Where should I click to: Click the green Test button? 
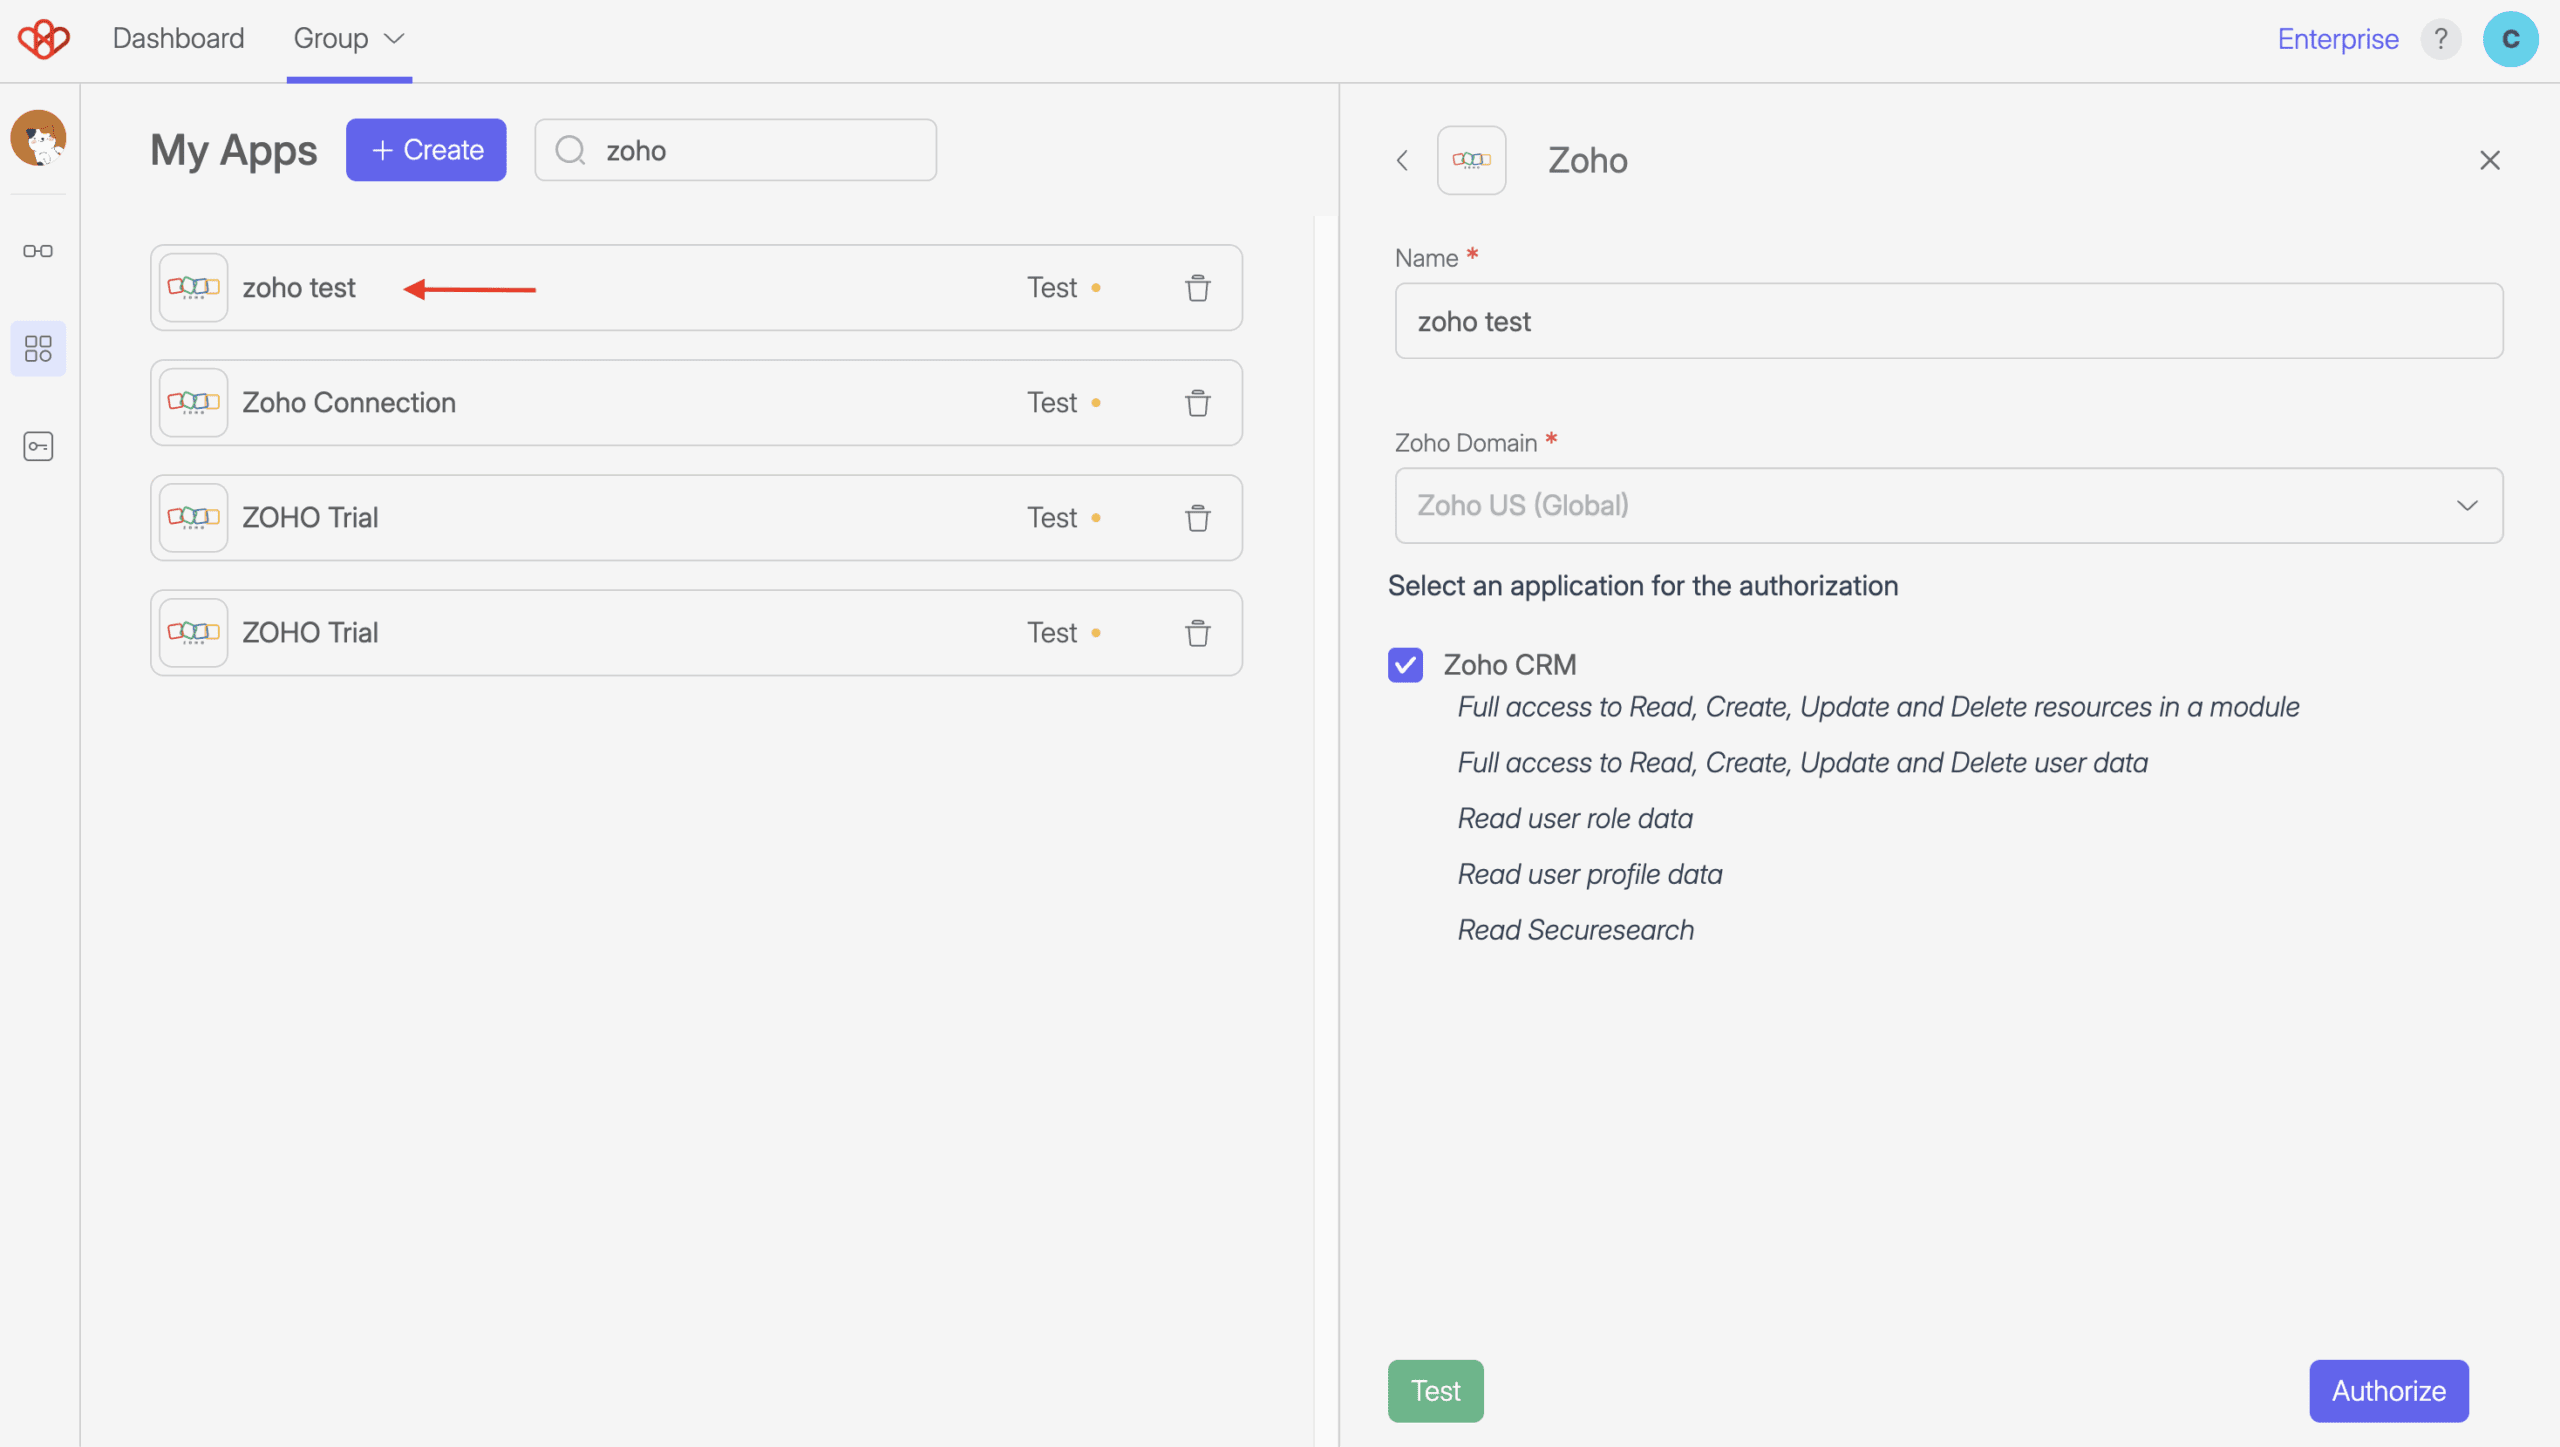(x=1436, y=1391)
